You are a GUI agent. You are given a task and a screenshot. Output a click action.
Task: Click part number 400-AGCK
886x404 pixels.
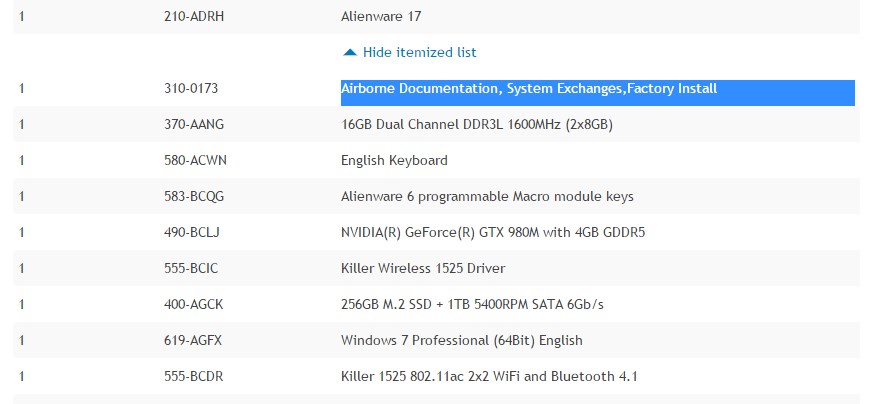pyautogui.click(x=193, y=305)
